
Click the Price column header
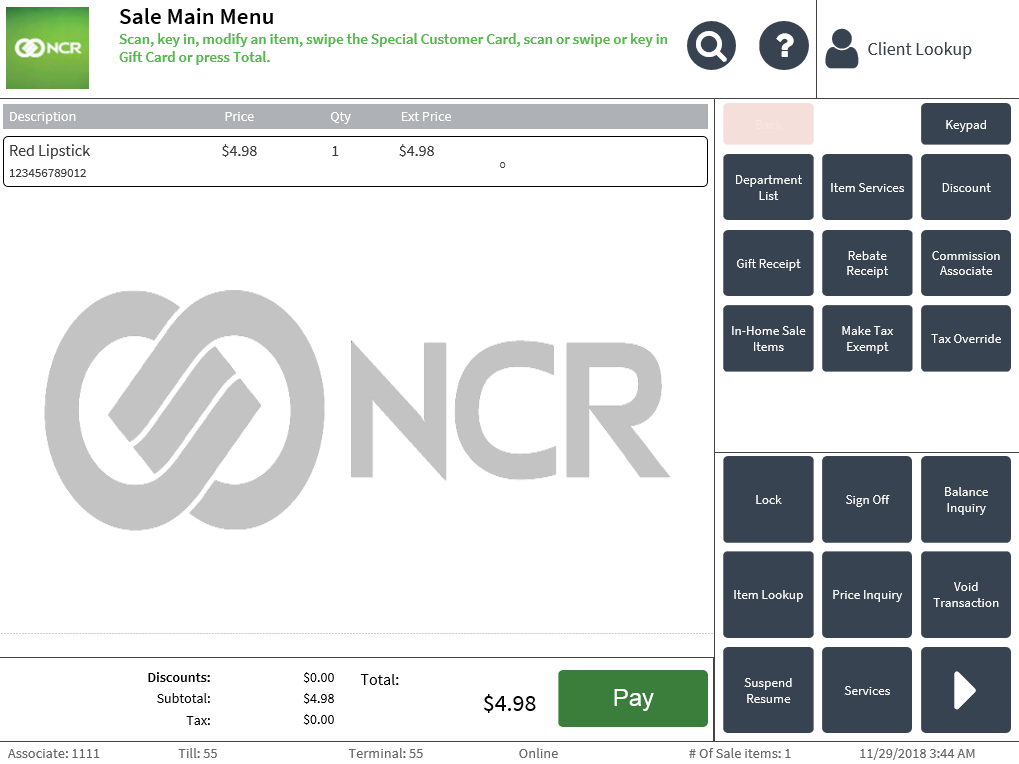pos(239,116)
